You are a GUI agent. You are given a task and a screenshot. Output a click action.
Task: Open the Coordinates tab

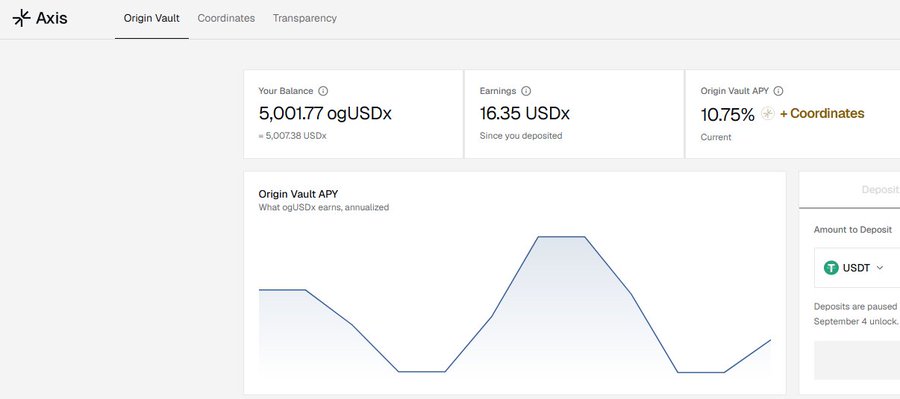click(x=226, y=18)
